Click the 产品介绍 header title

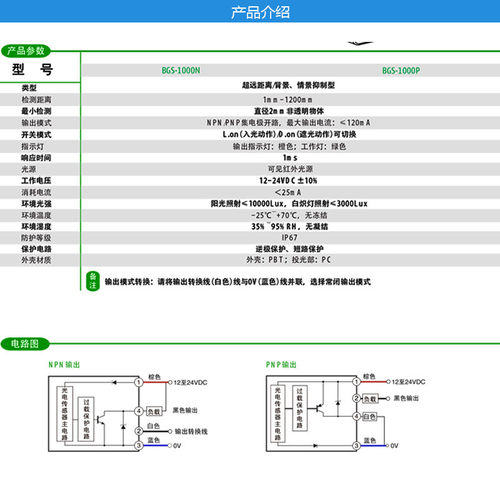click(x=260, y=12)
